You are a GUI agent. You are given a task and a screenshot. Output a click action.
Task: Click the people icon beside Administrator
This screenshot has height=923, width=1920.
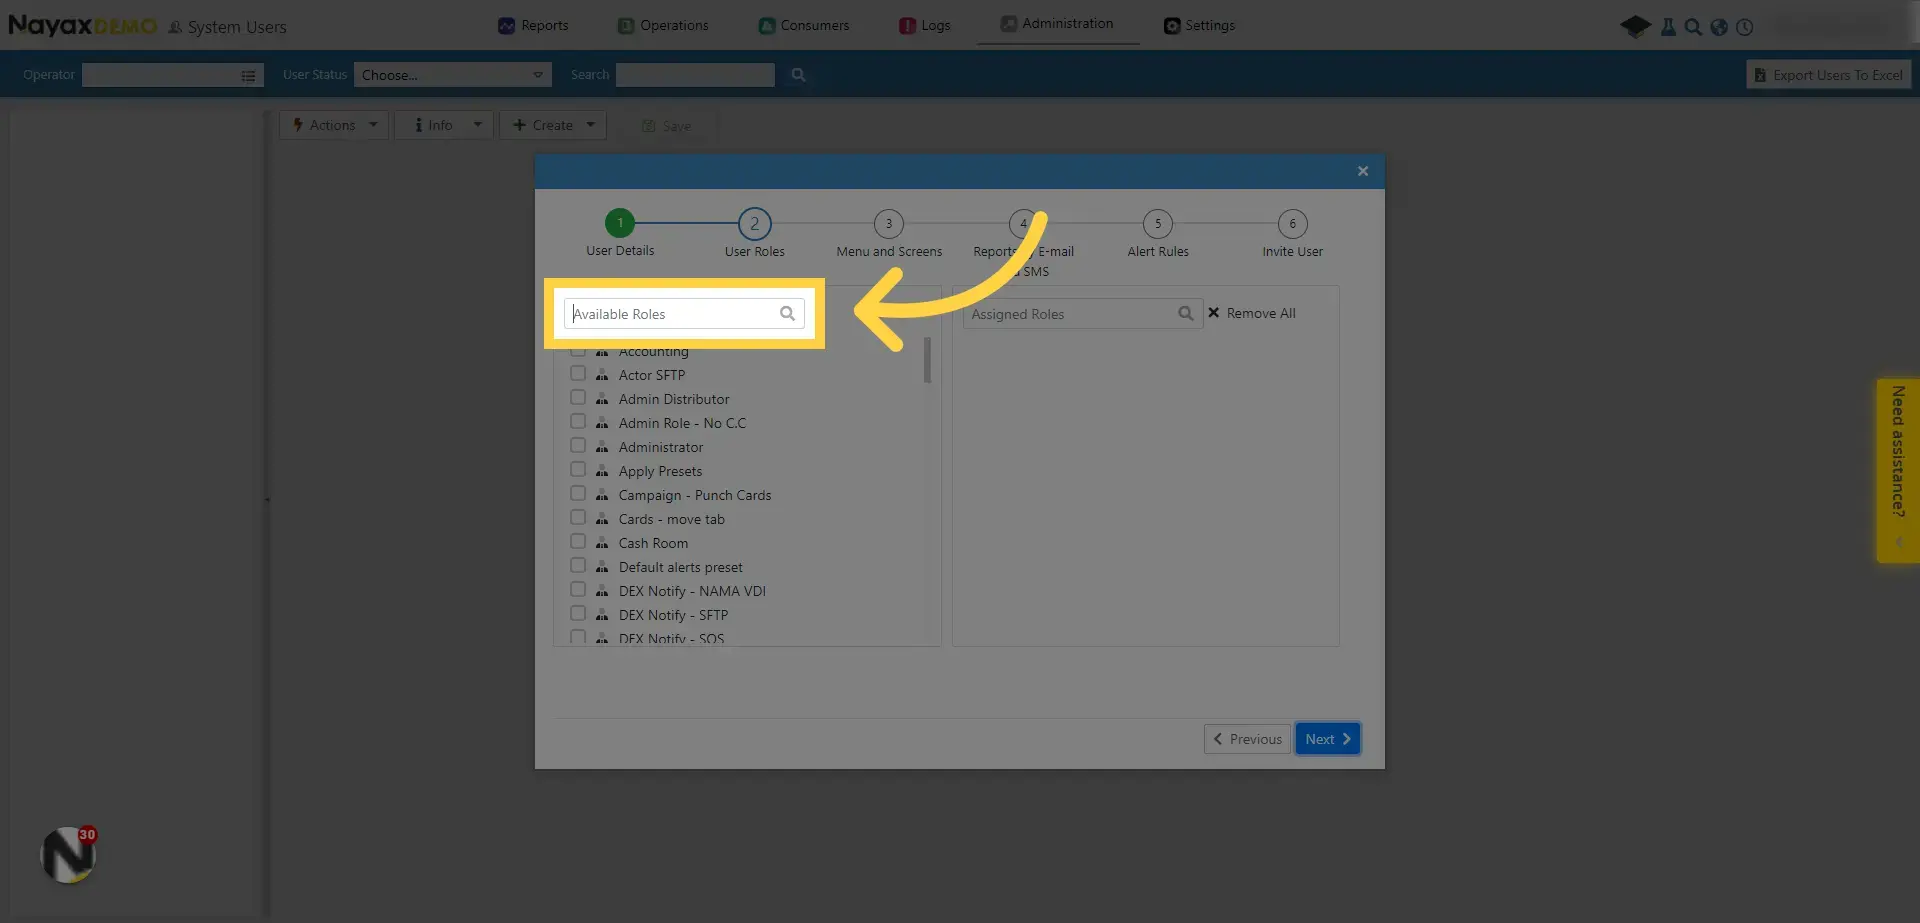602,447
